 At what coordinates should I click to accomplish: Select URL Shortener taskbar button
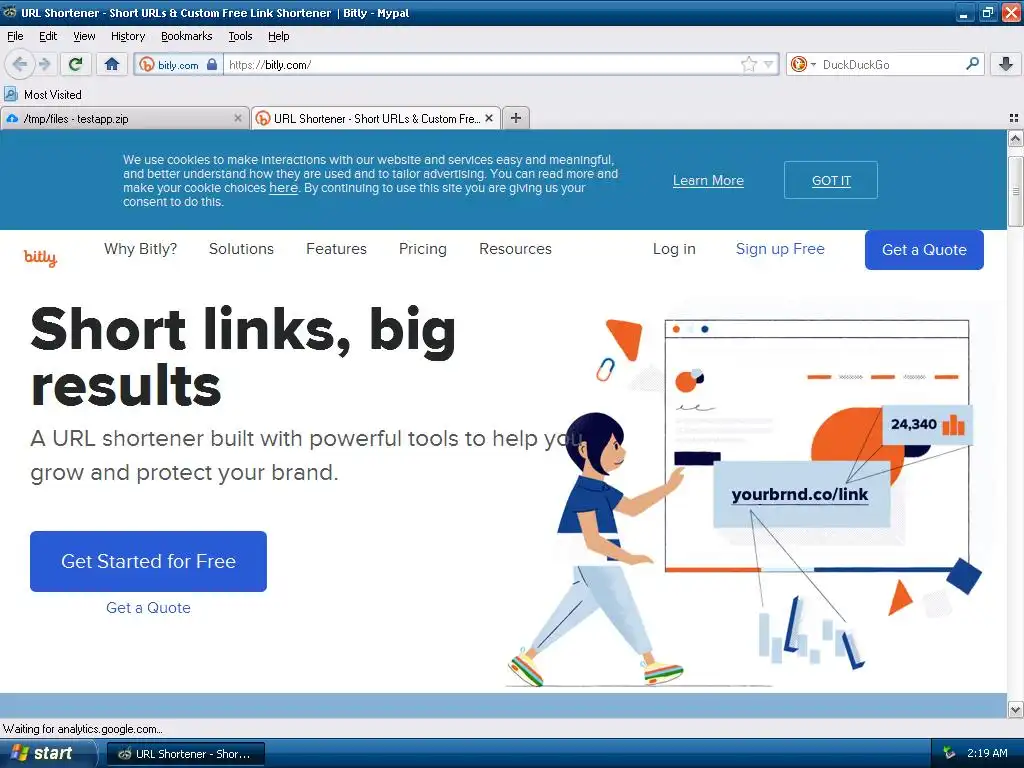[x=186, y=754]
